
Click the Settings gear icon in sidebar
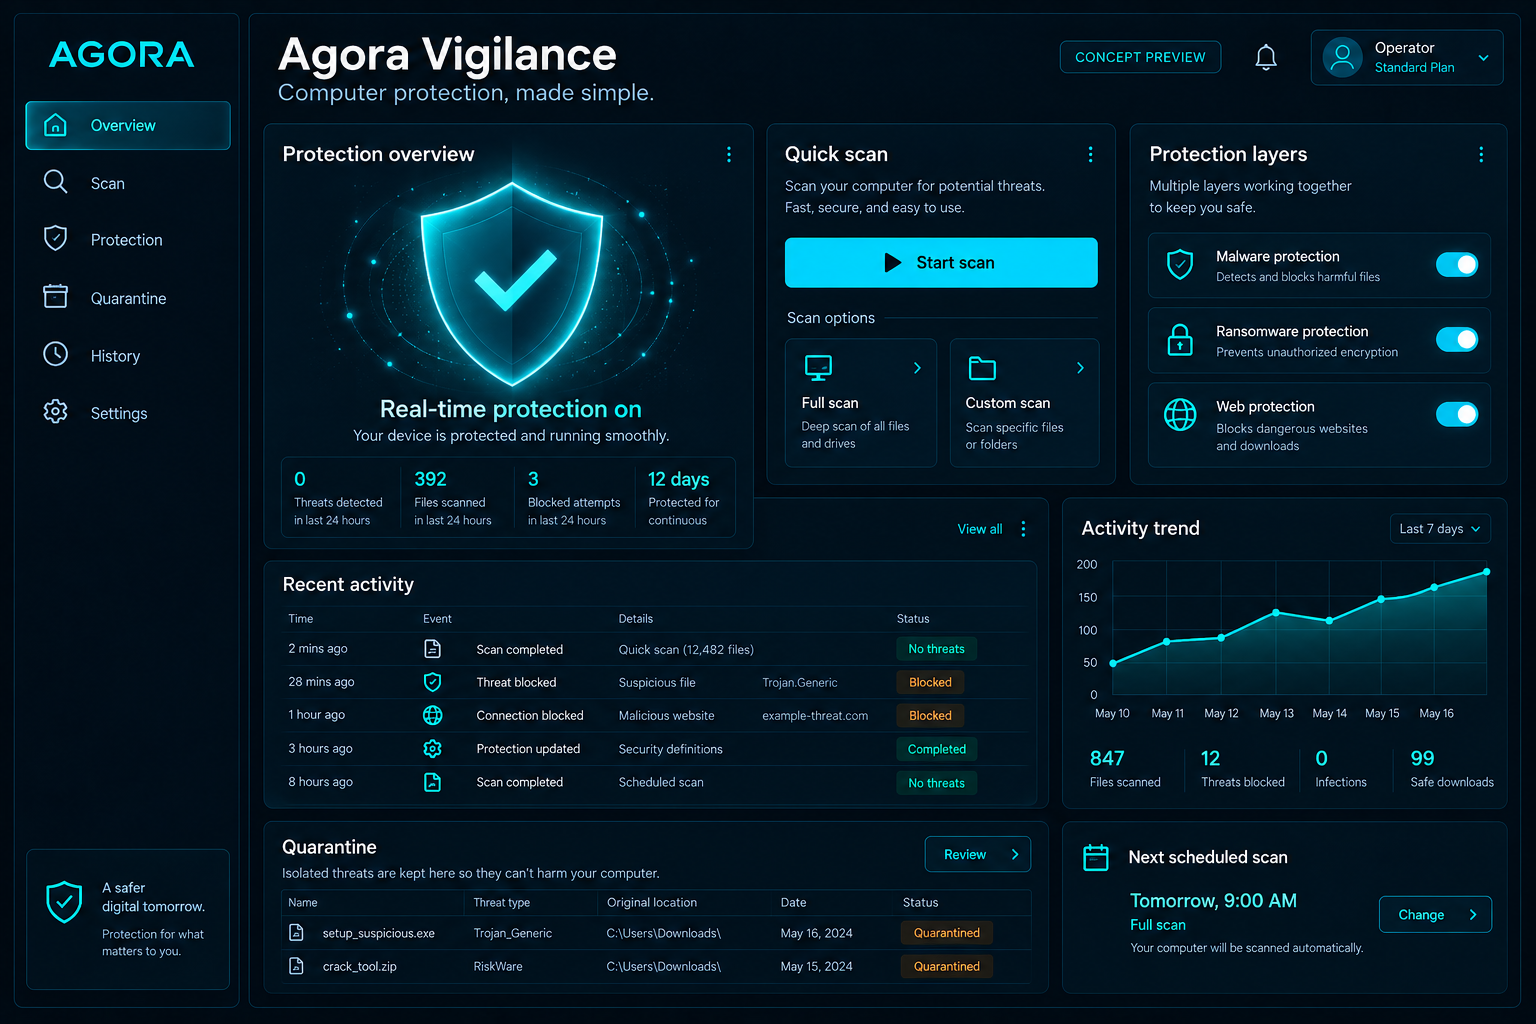pos(56,412)
